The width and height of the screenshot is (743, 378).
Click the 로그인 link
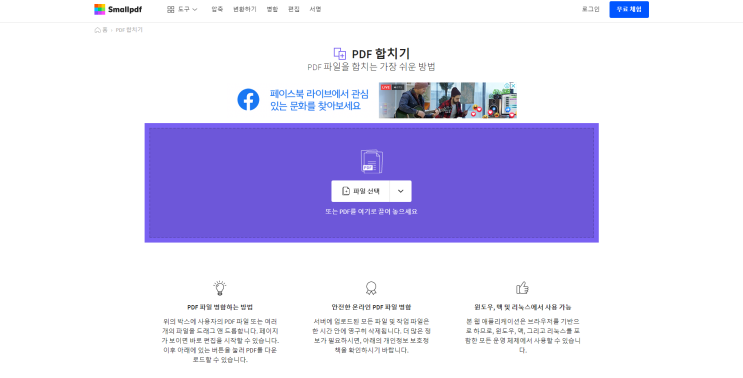590,9
